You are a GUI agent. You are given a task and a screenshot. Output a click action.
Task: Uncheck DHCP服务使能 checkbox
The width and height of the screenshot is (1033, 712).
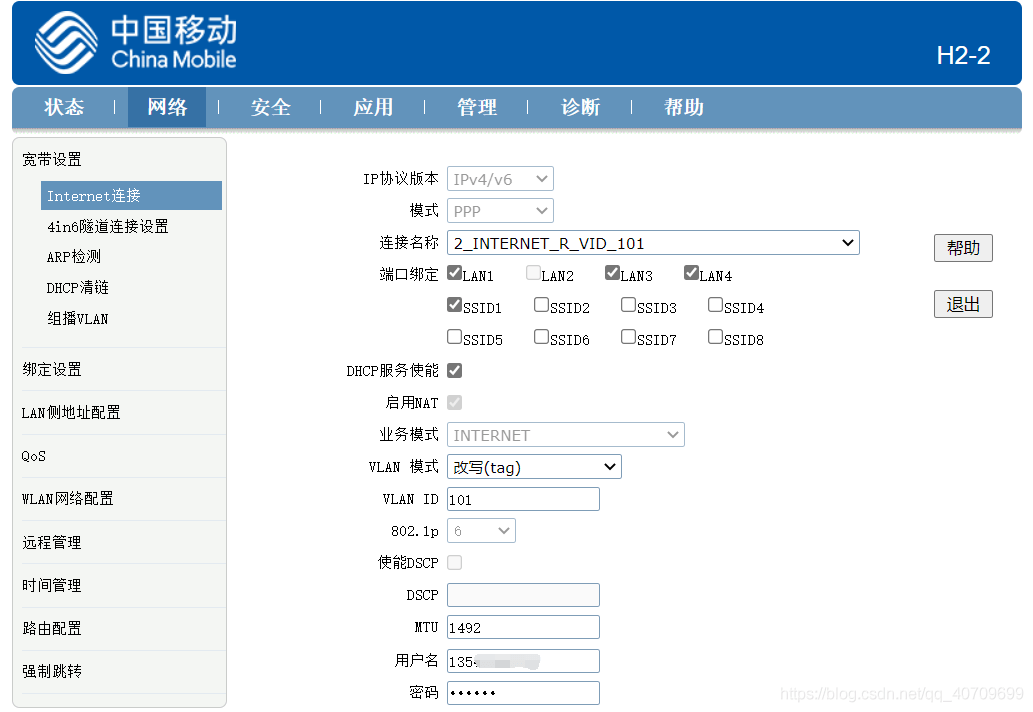(455, 370)
